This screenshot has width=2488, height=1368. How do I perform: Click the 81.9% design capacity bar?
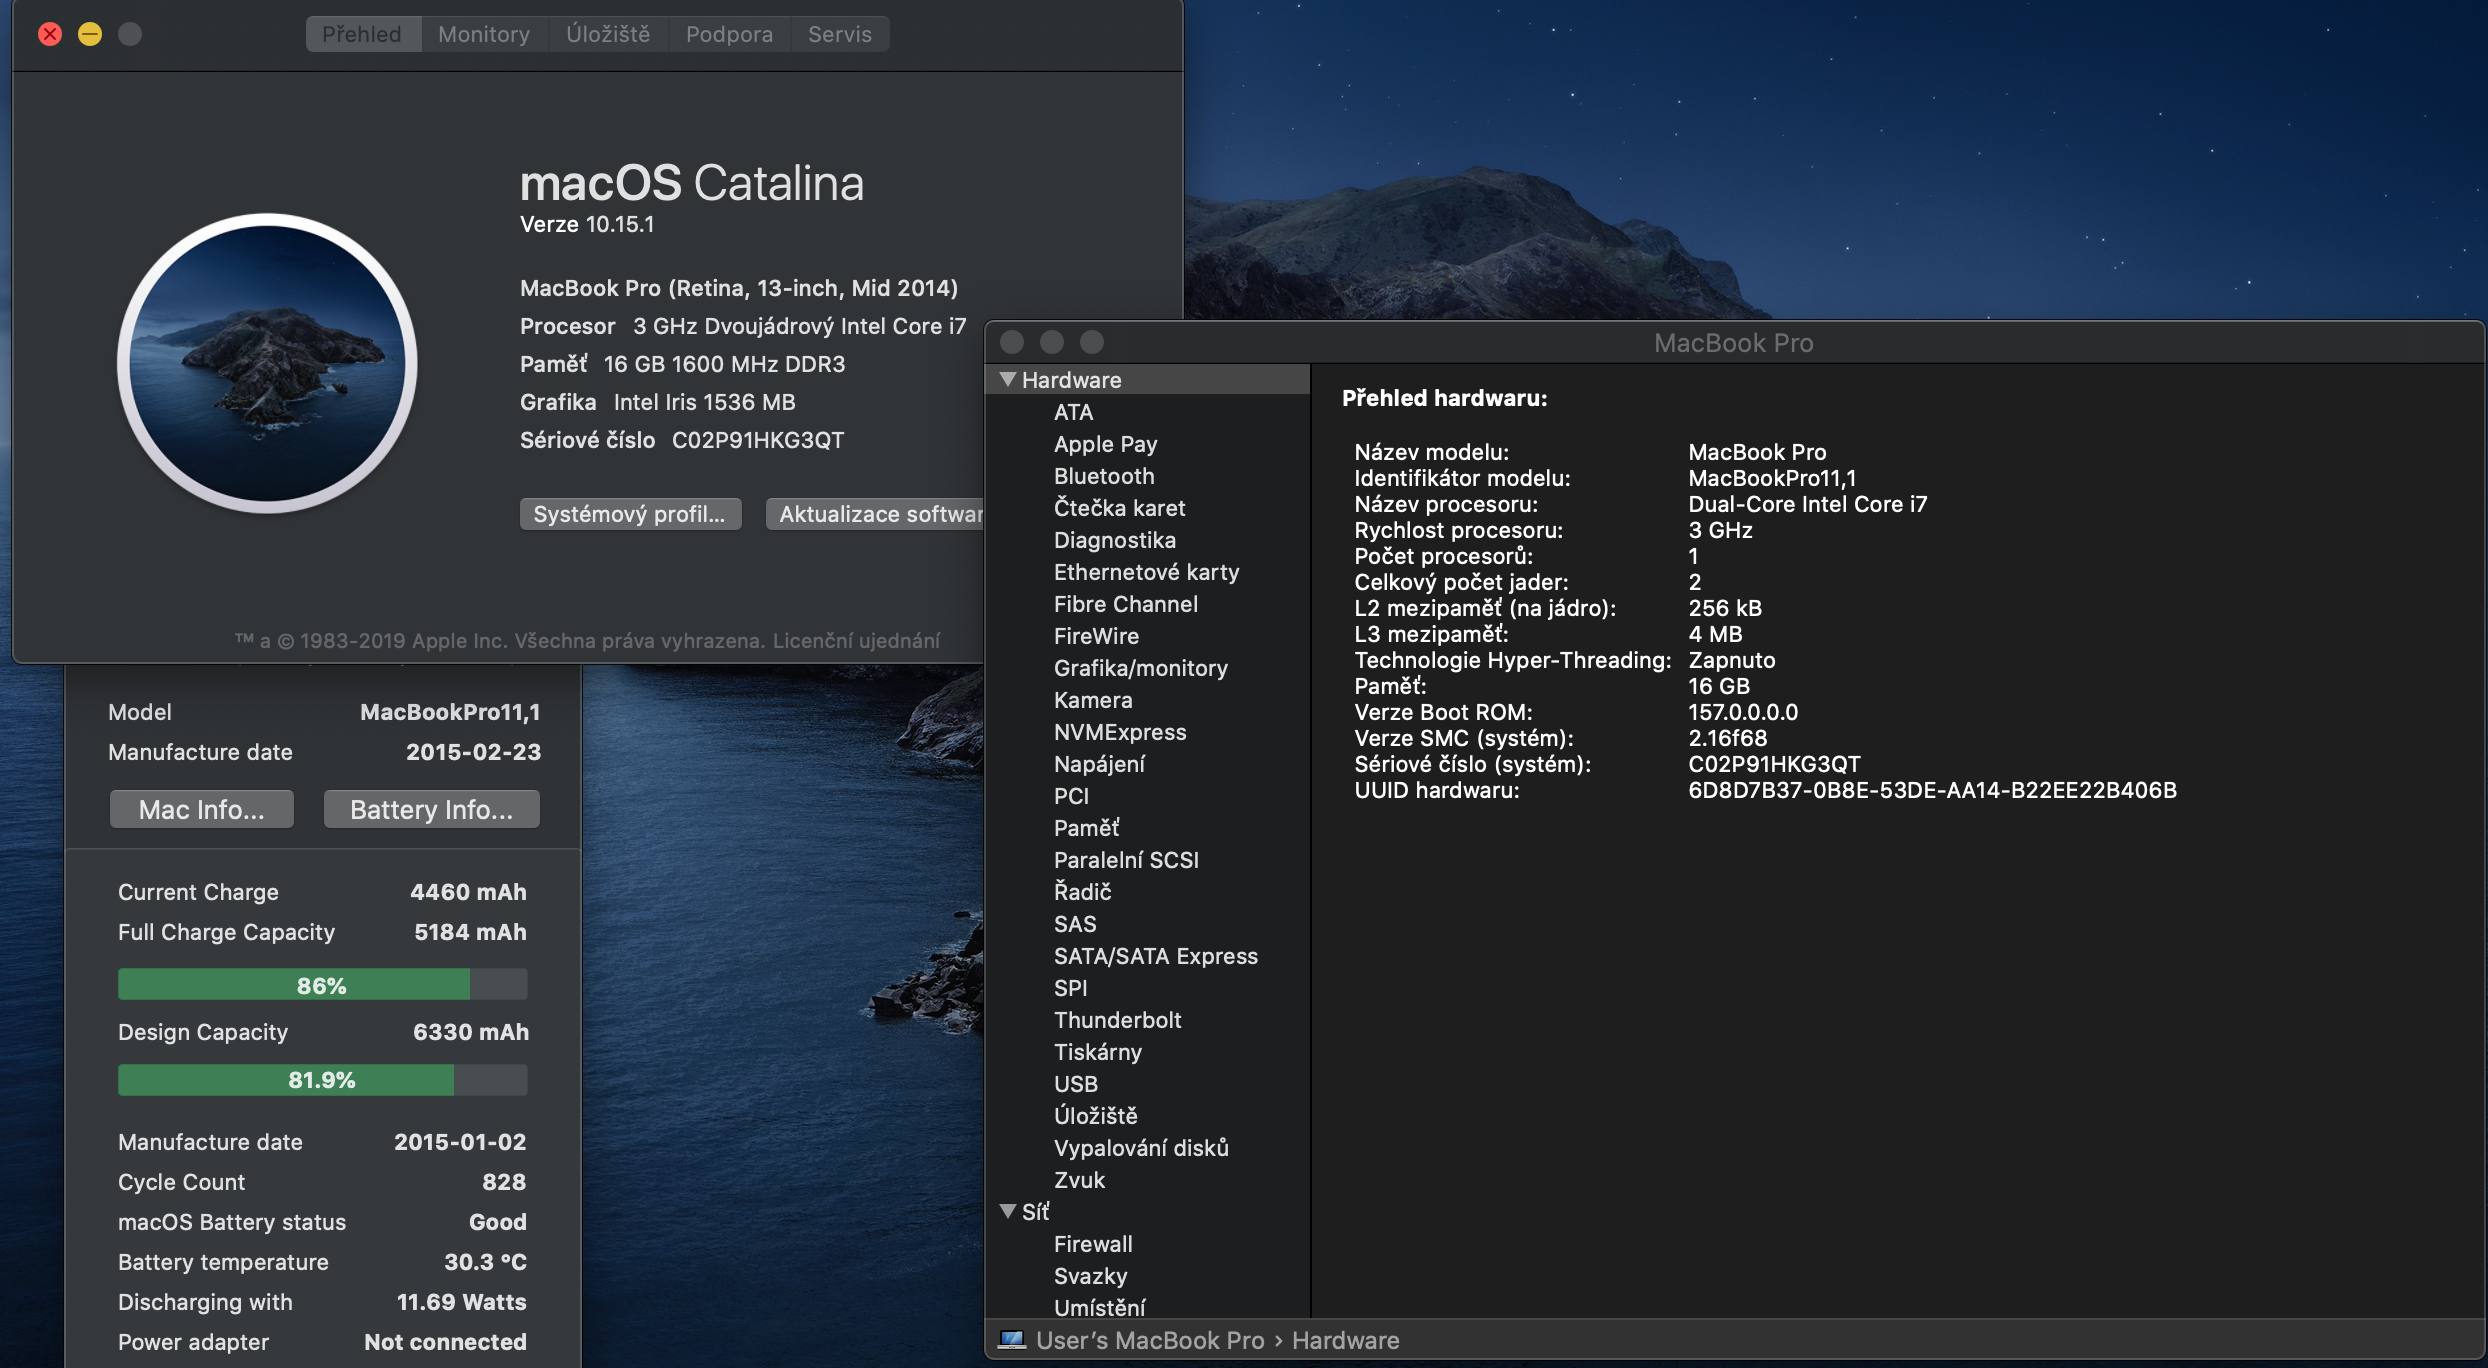tap(322, 1080)
